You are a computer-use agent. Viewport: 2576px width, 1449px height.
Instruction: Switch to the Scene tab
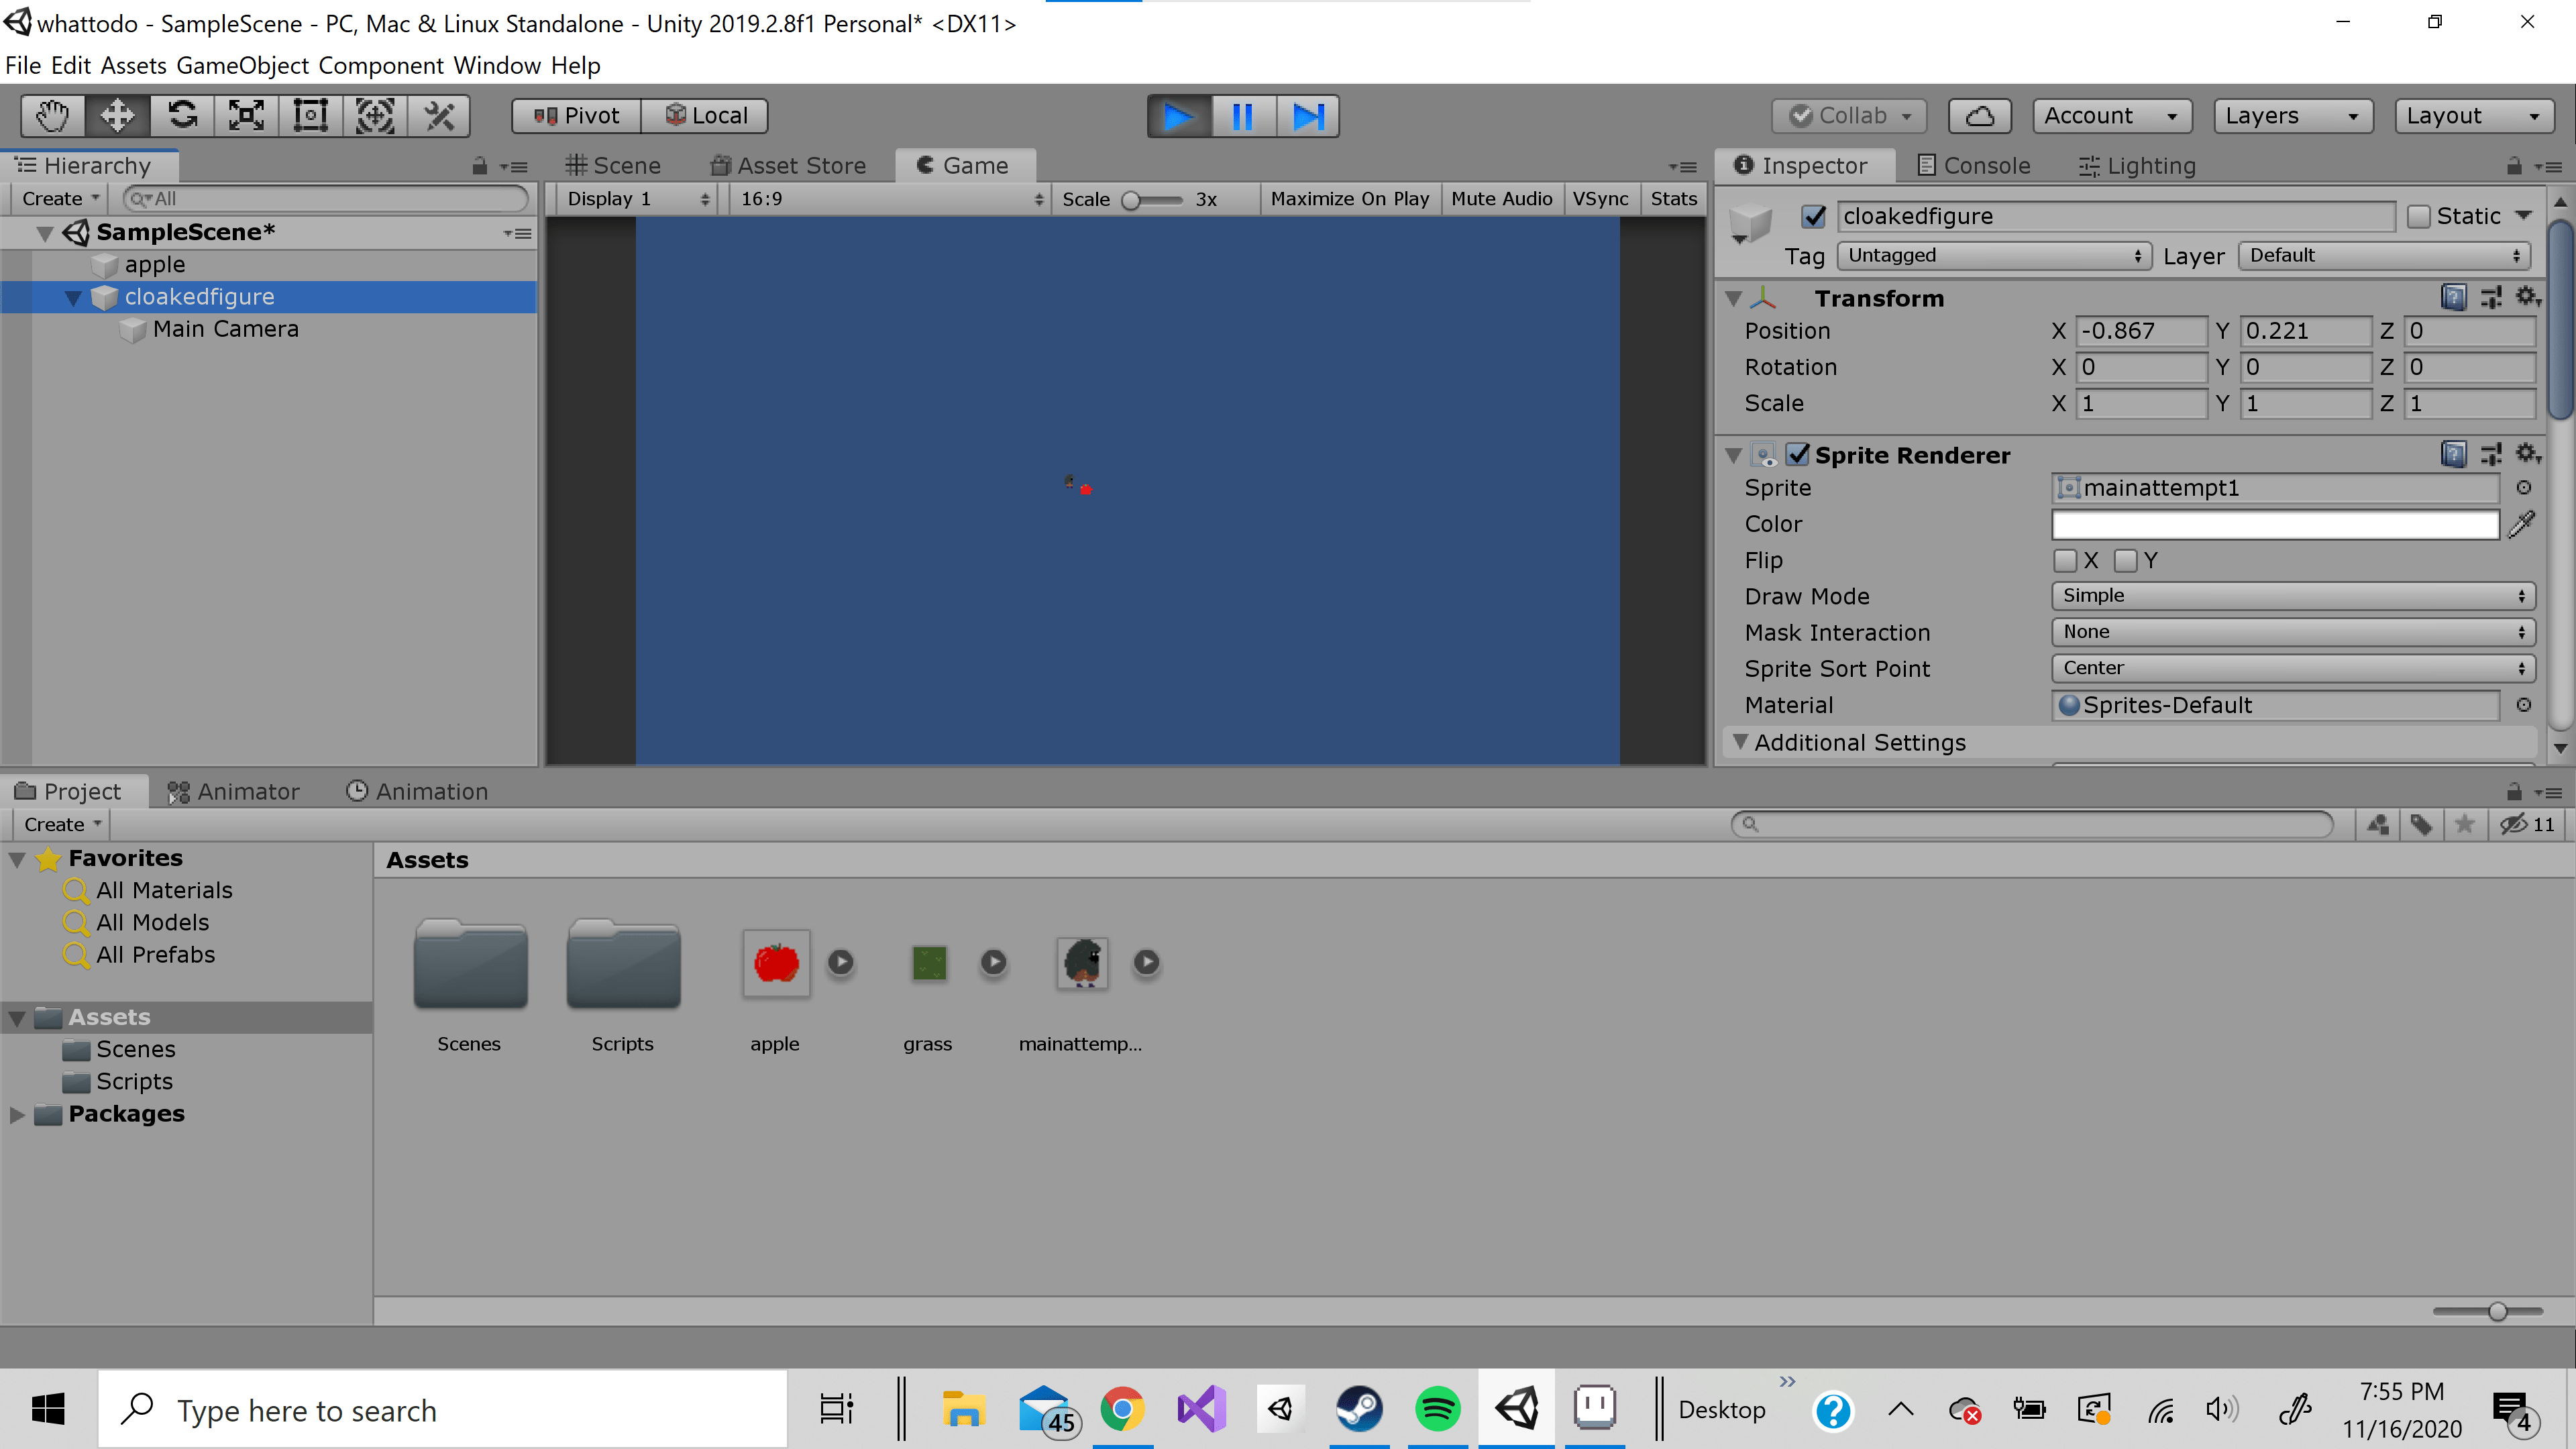click(x=613, y=165)
